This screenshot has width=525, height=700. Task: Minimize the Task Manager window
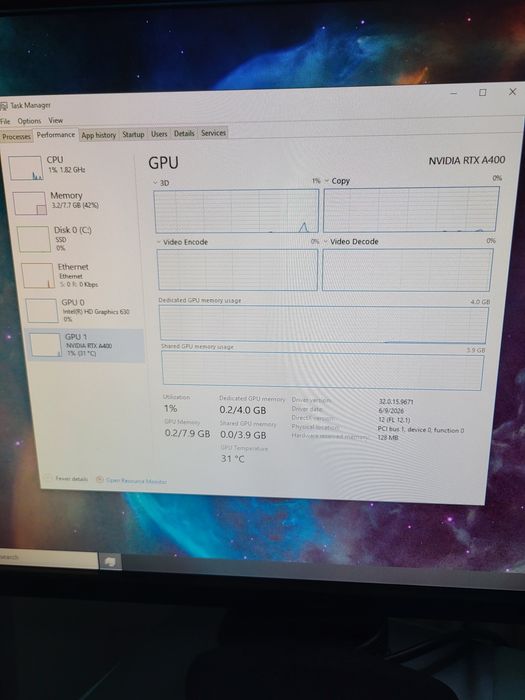tap(454, 93)
